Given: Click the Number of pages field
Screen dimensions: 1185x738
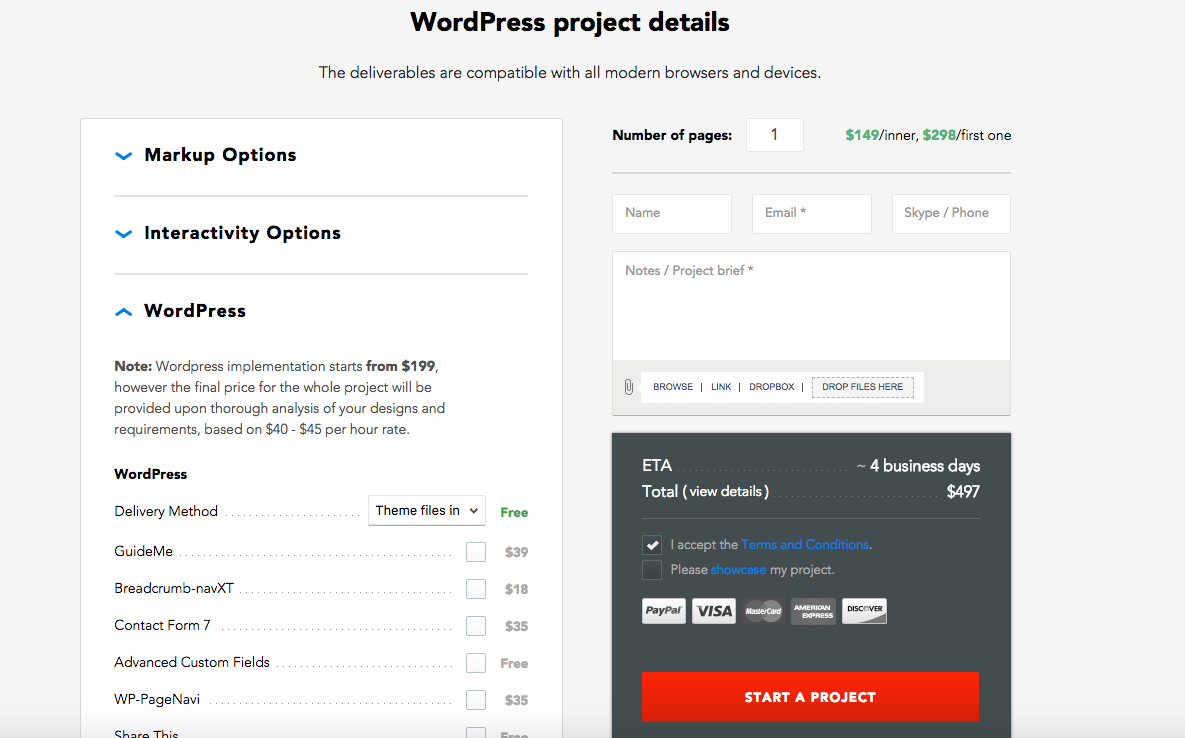Looking at the screenshot, I should coord(775,135).
